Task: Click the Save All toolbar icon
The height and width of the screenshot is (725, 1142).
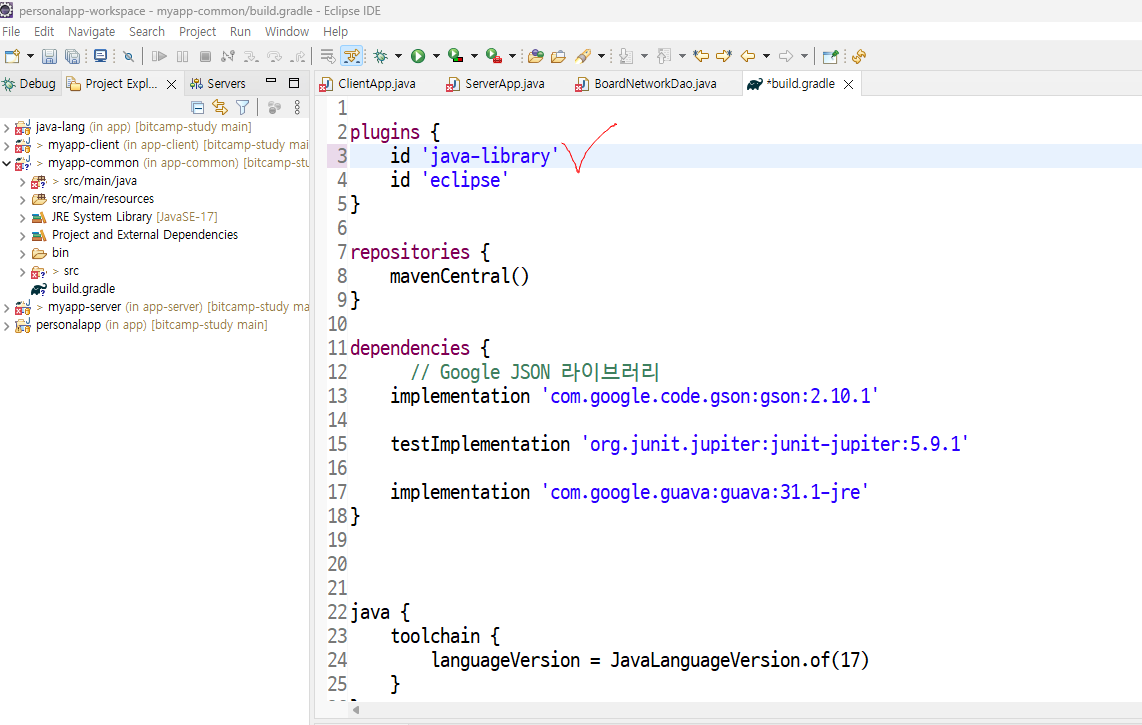Action: pyautogui.click(x=72, y=56)
